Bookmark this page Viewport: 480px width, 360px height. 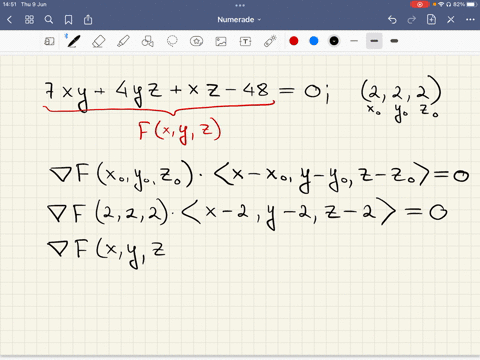click(x=68, y=20)
